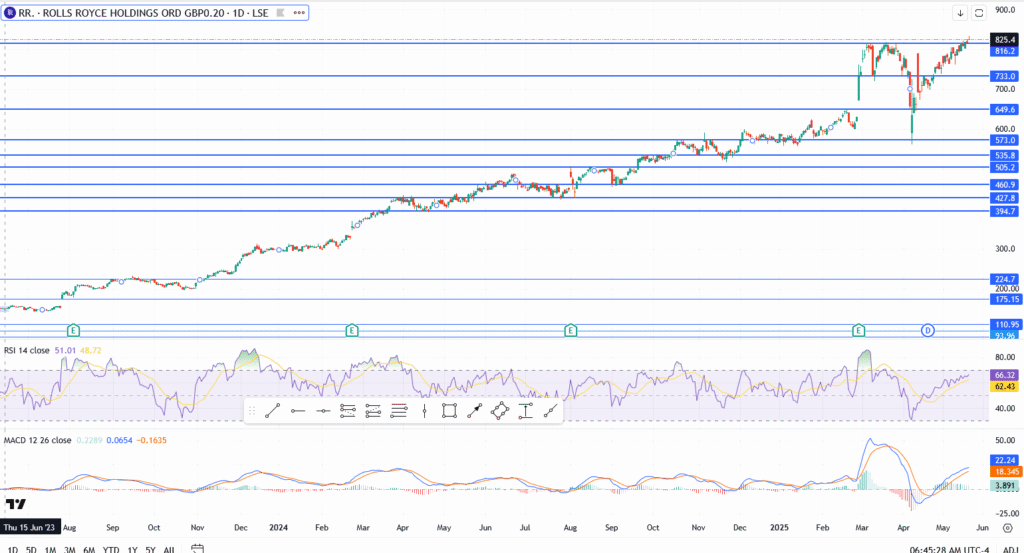Click the blue dividend D marker
This screenshot has height=553, width=1024.
[927, 329]
